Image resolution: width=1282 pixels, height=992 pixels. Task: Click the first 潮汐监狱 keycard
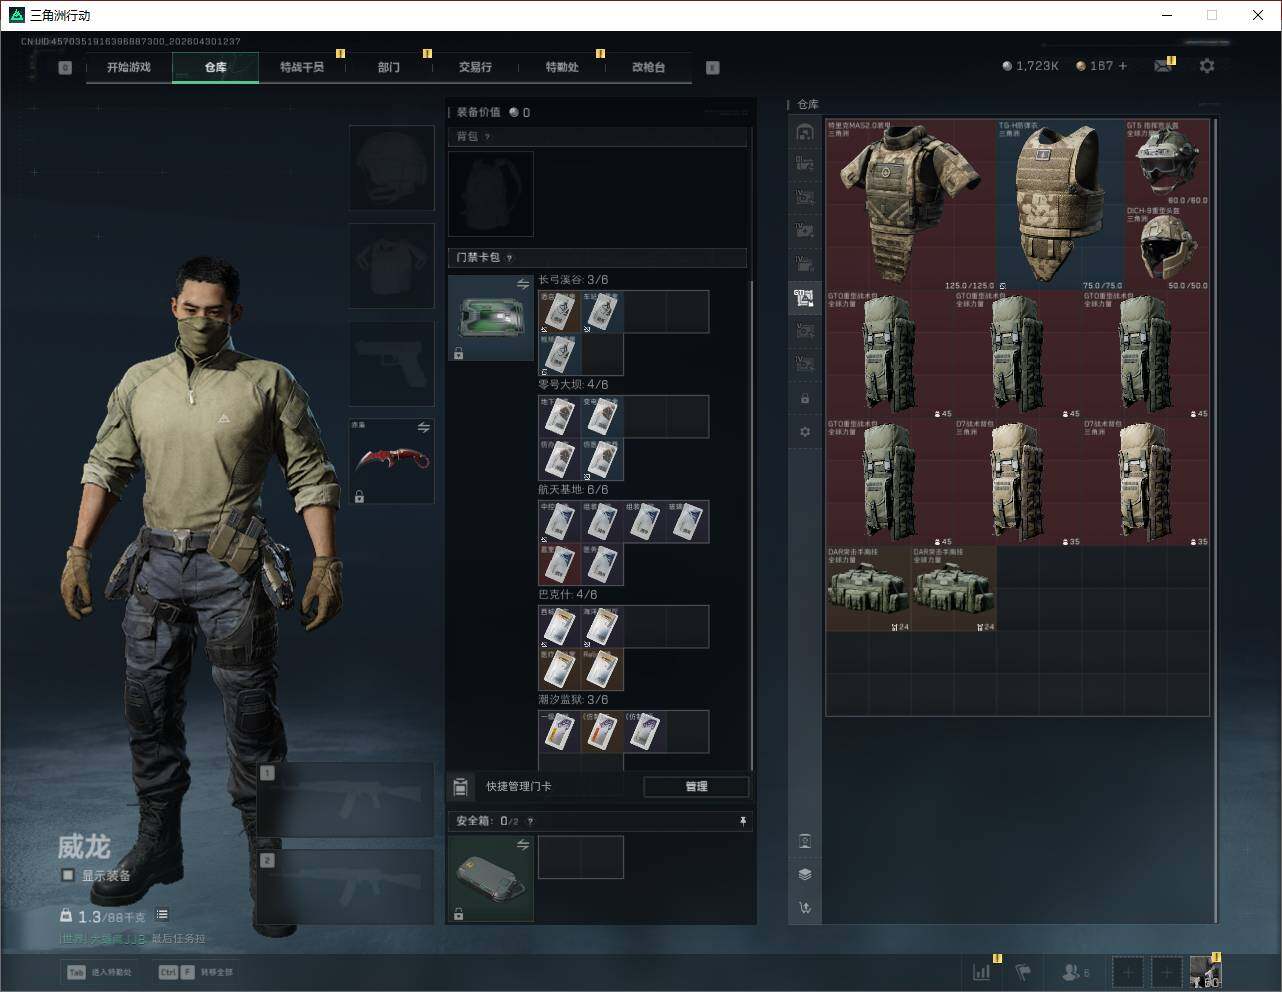(560, 732)
